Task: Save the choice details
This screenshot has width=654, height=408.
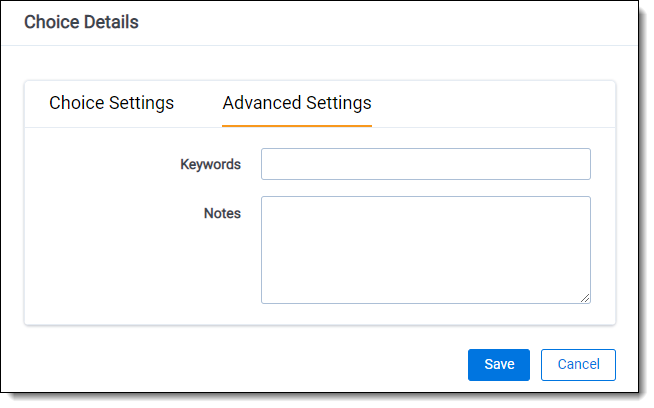Action: click(498, 365)
